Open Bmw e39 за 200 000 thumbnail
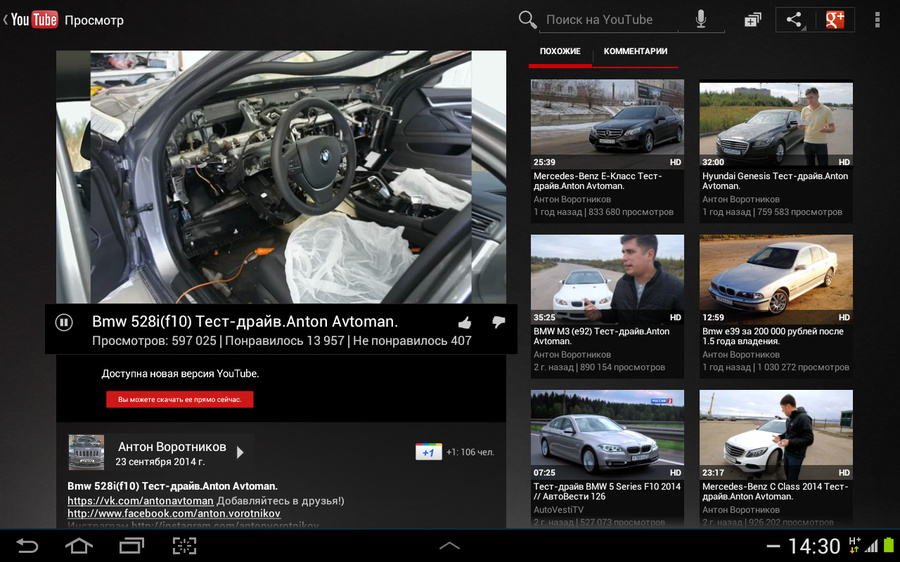Screen dimensions: 900x562 [776, 278]
